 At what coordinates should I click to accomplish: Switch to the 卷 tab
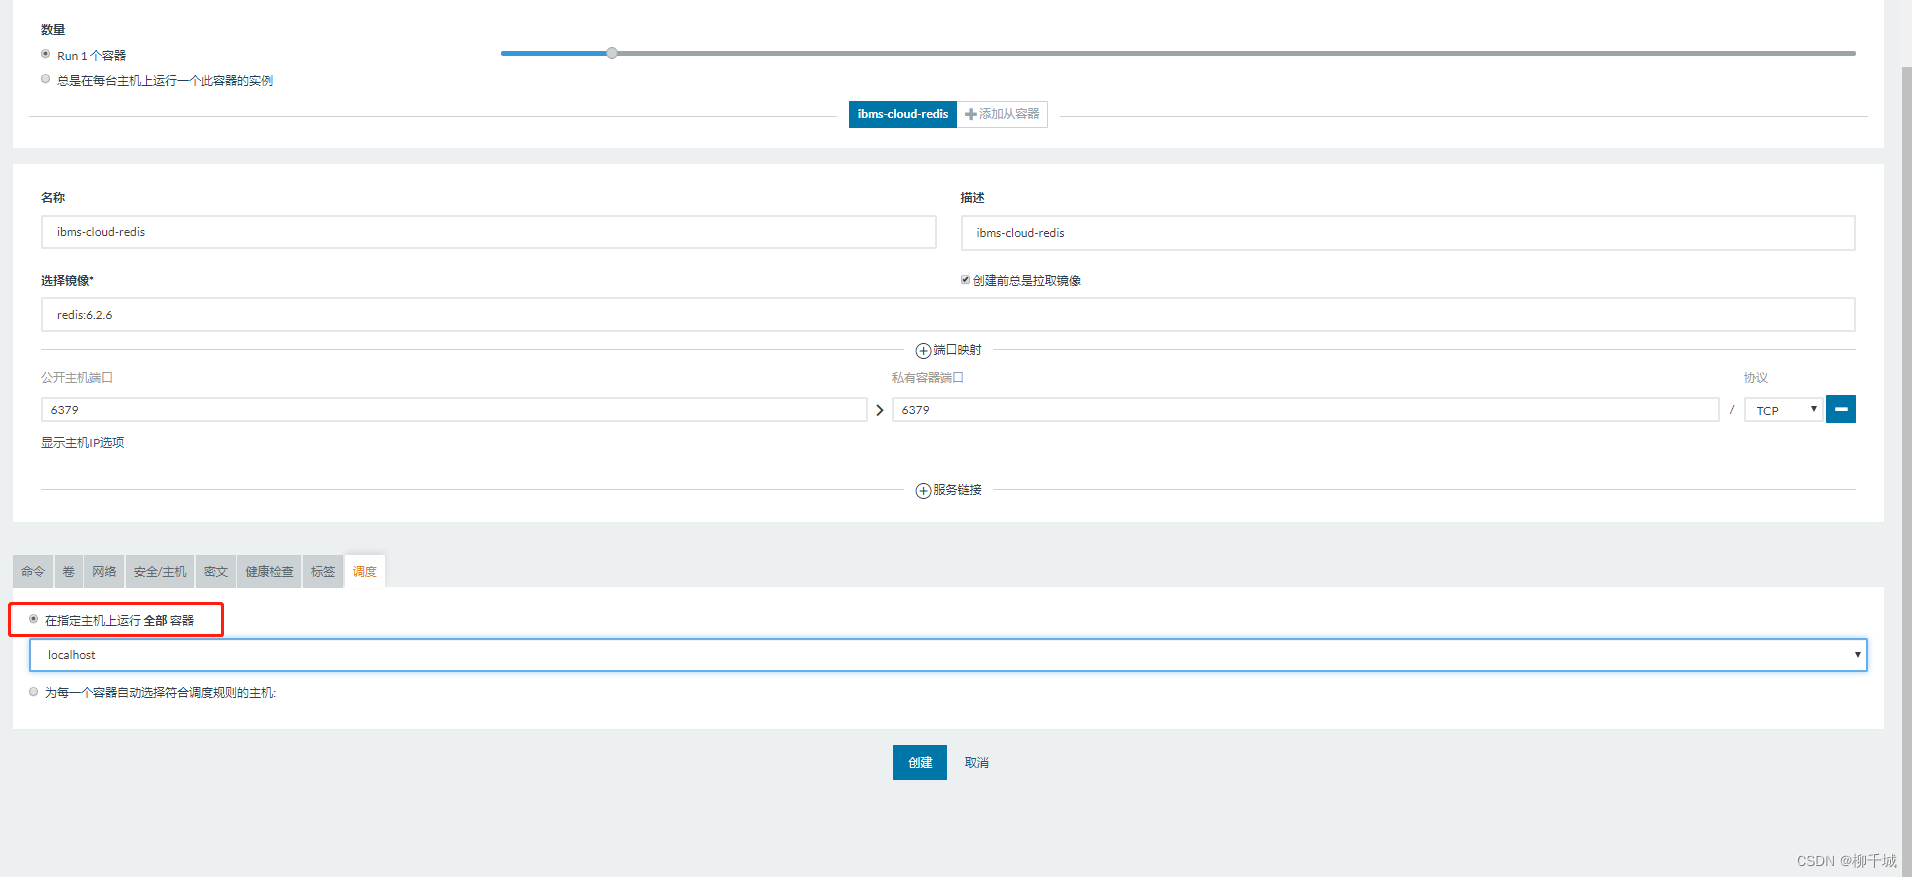tap(68, 572)
